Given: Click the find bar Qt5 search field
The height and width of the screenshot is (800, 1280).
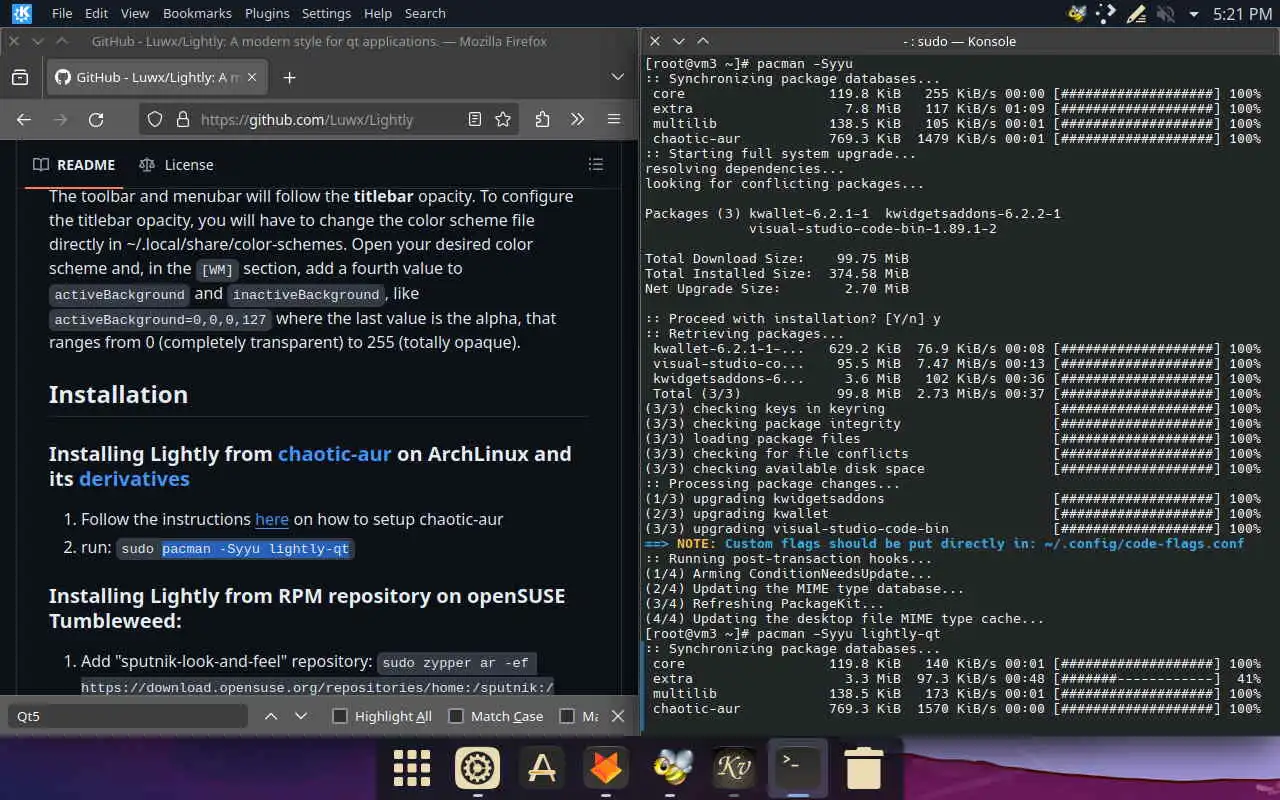Looking at the screenshot, I should [x=127, y=716].
